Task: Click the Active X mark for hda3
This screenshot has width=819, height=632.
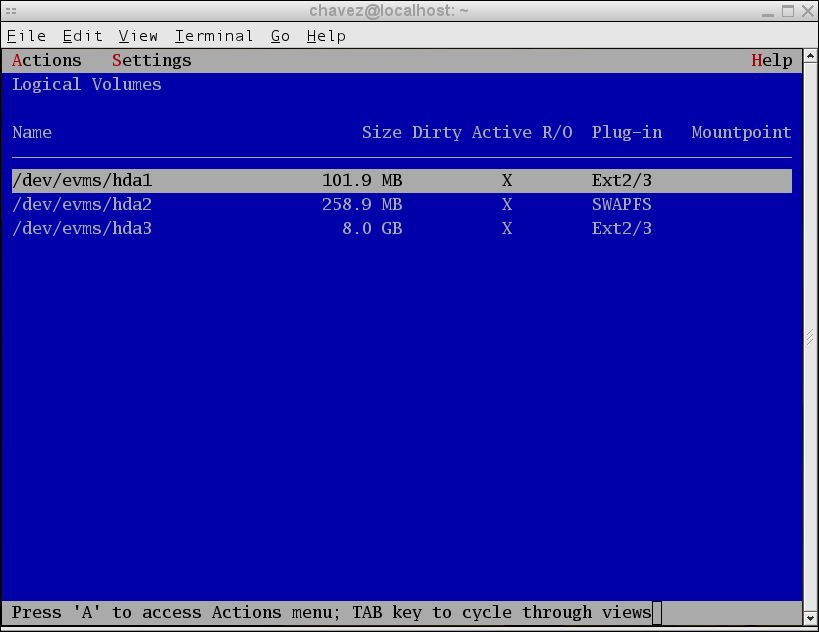Action: pyautogui.click(x=507, y=229)
